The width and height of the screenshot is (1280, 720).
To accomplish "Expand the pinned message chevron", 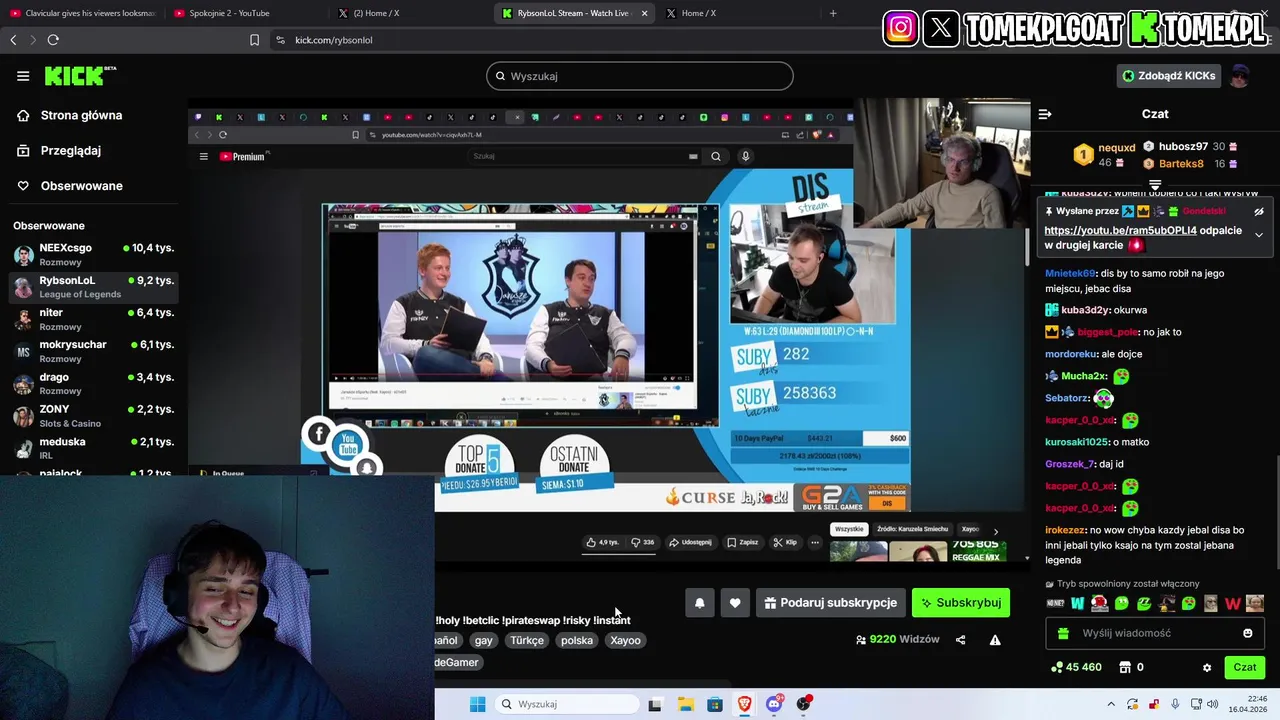I will (x=1259, y=235).
